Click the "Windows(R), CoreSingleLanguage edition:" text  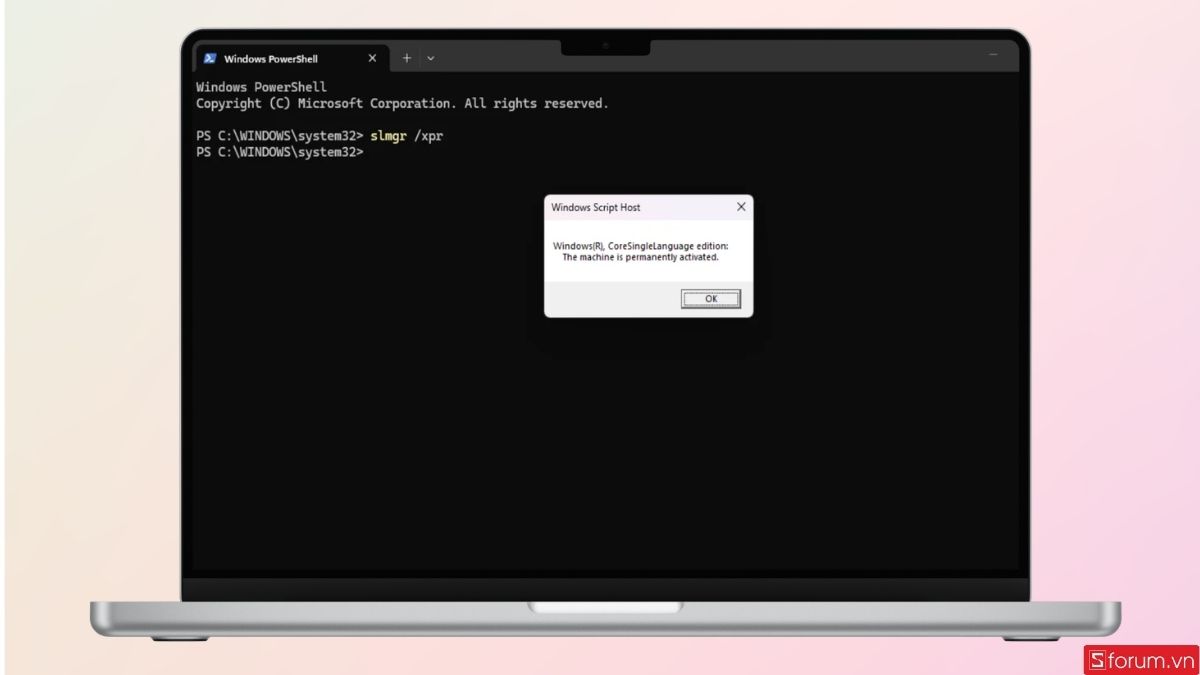coord(641,245)
